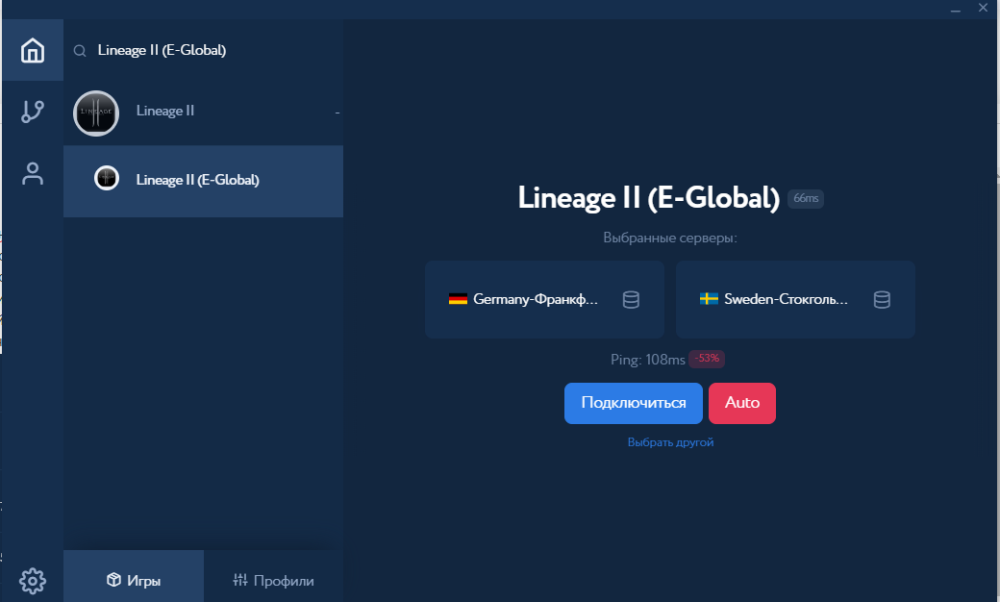
Task: Collapse the Lineage II game group
Action: point(337,113)
